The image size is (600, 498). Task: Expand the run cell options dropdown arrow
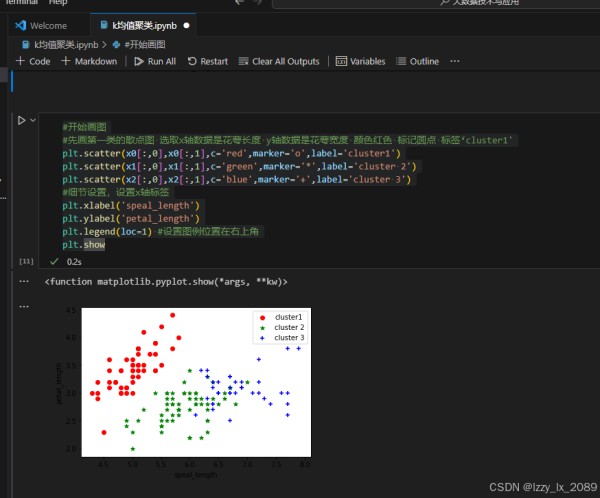pos(33,120)
